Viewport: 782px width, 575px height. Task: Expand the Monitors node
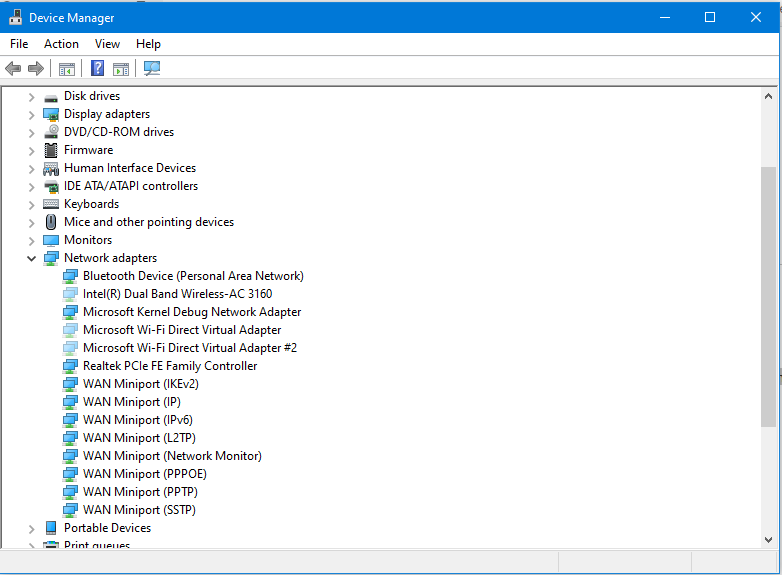31,241
